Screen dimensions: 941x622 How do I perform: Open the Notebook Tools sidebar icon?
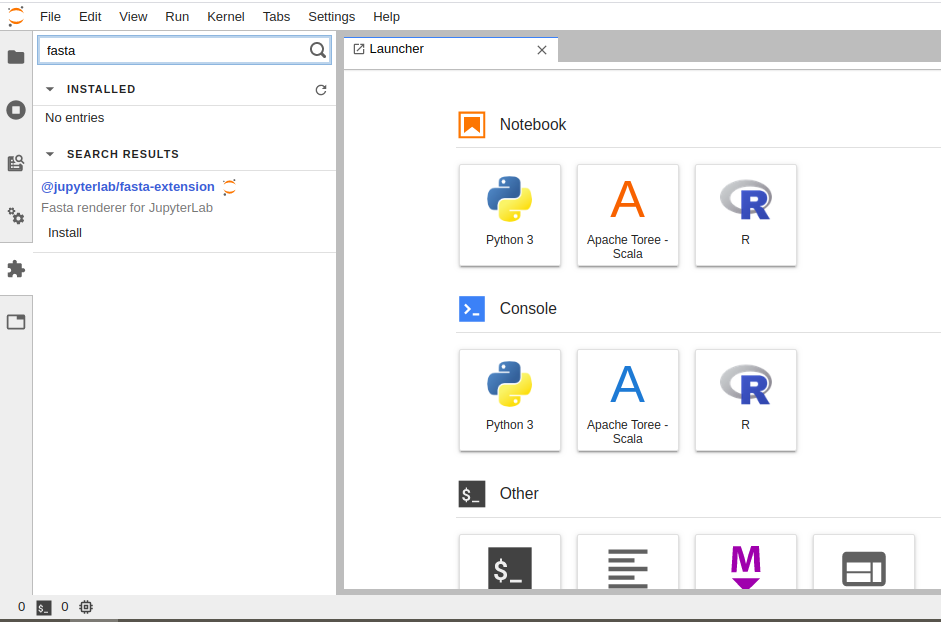(x=16, y=216)
